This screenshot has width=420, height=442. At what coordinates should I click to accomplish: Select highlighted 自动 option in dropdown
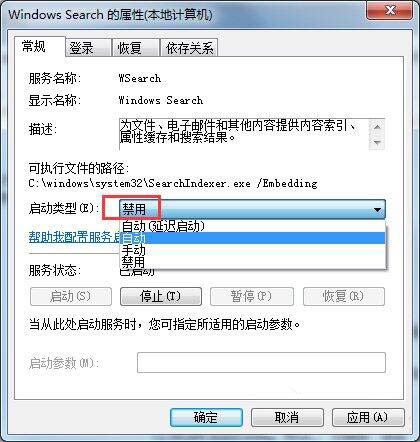tap(252, 238)
